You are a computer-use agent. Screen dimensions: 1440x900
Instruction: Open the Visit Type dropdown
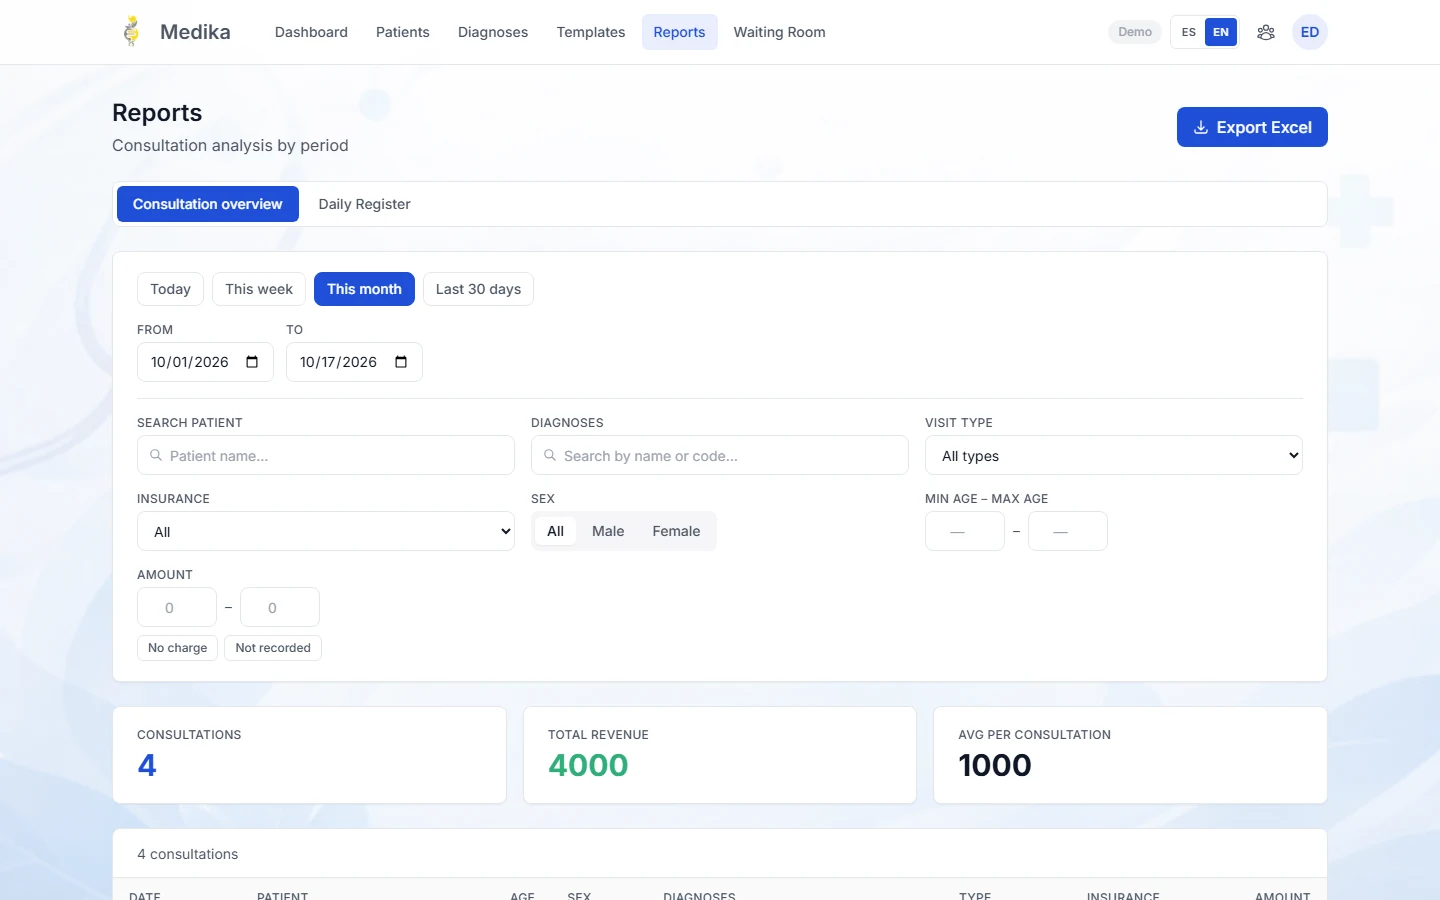[x=1114, y=455]
